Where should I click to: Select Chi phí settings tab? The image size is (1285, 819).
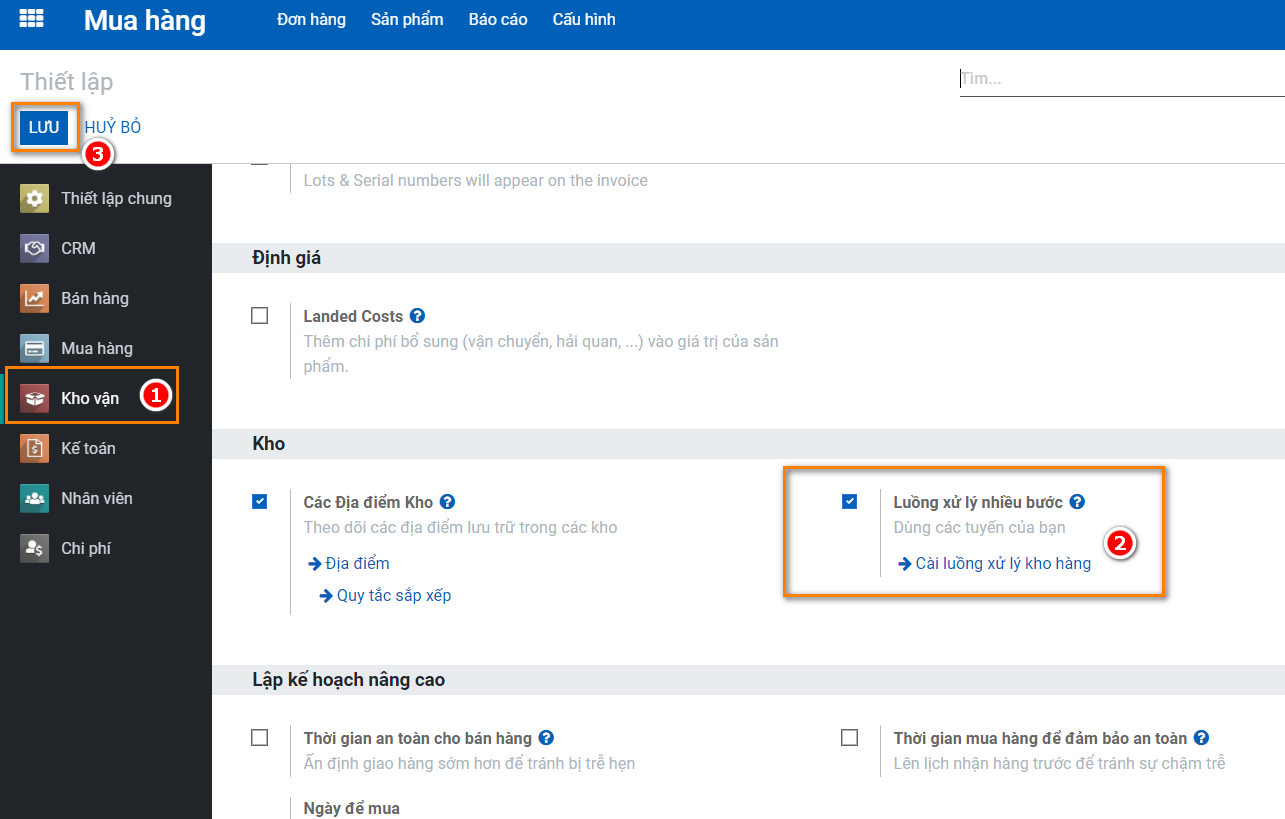pyautogui.click(x=106, y=548)
